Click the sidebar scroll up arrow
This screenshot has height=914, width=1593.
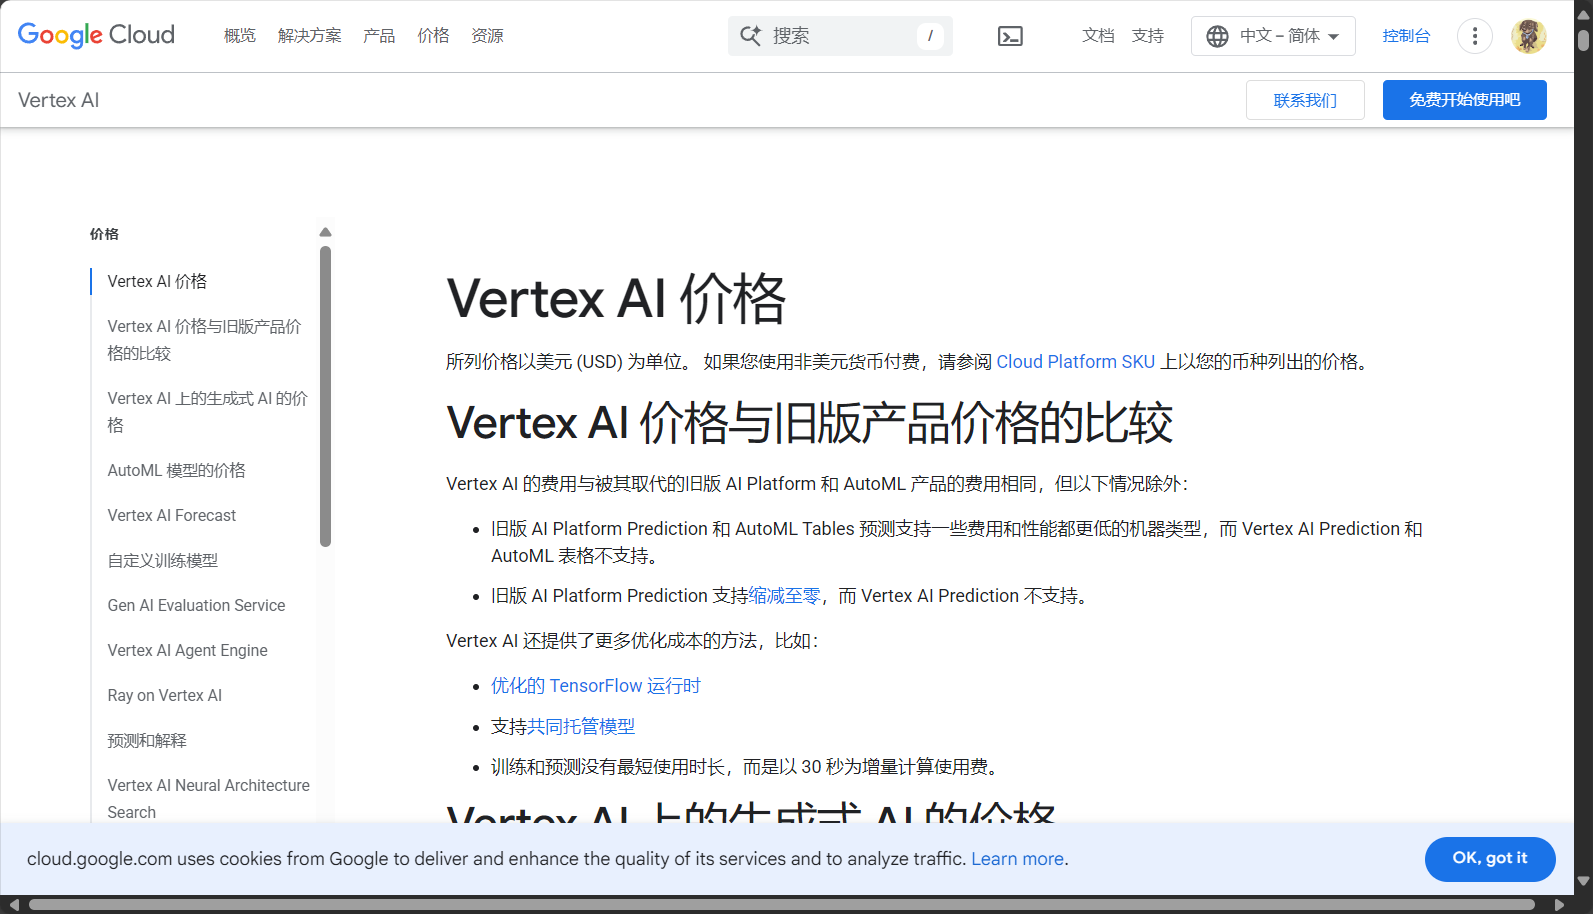pyautogui.click(x=325, y=232)
